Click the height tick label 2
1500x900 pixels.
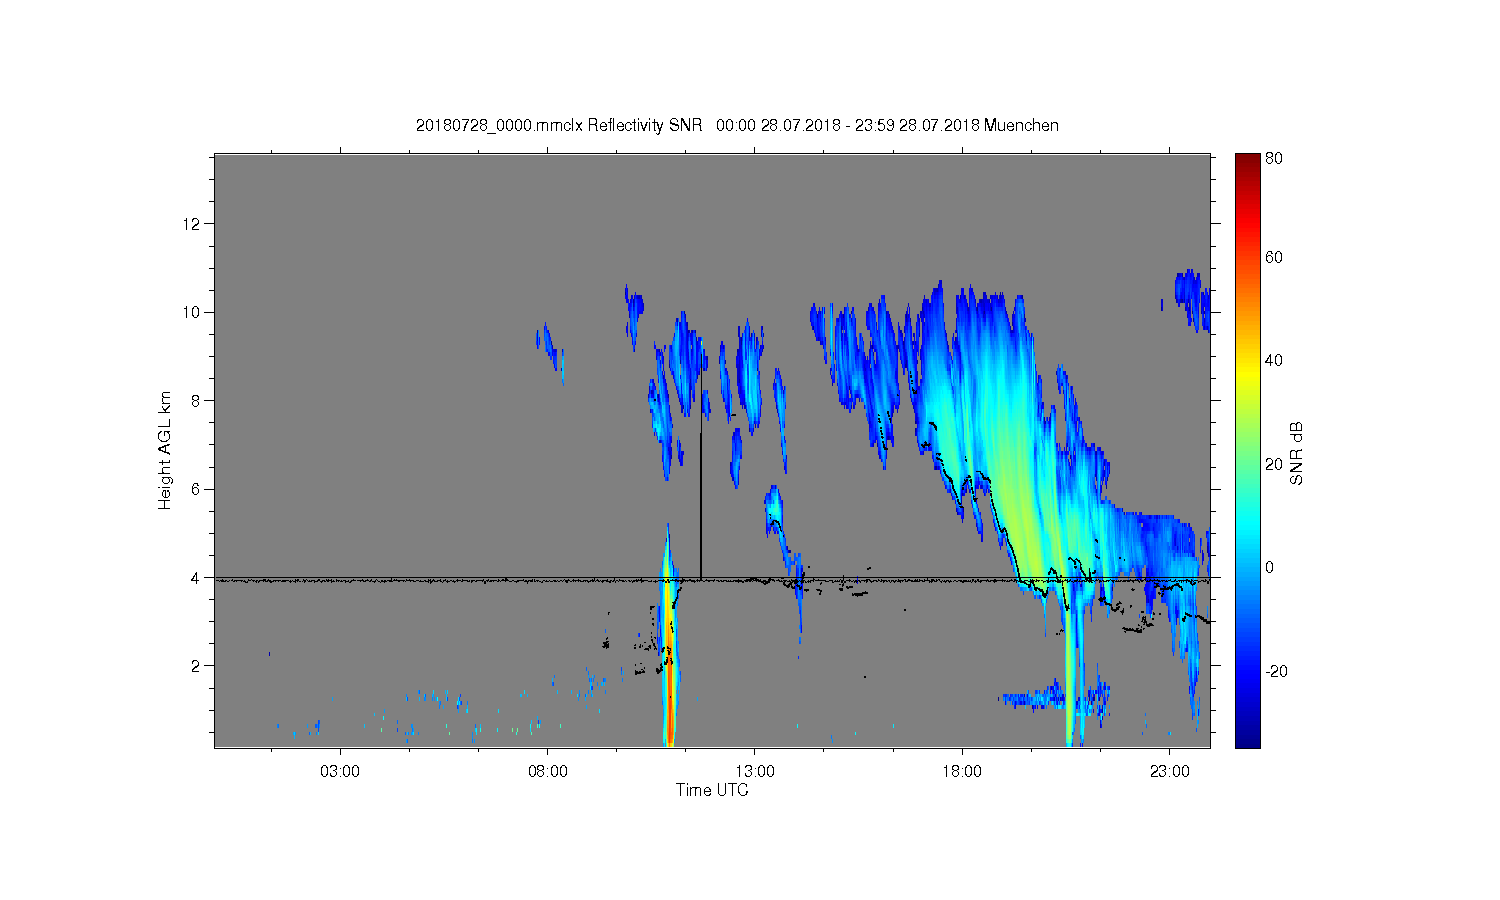[198, 666]
